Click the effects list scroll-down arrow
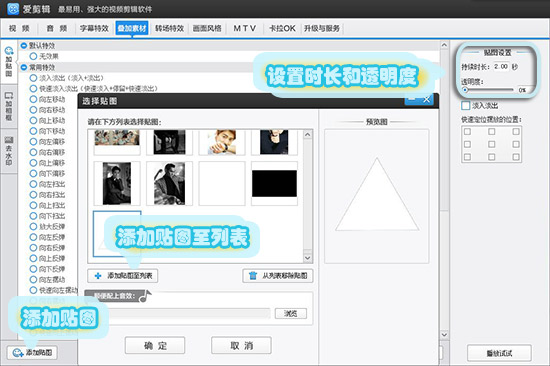Screen dimensions: 550x366 [444, 334]
